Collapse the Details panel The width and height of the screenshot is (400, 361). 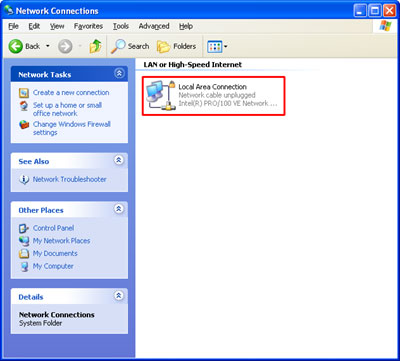119,296
